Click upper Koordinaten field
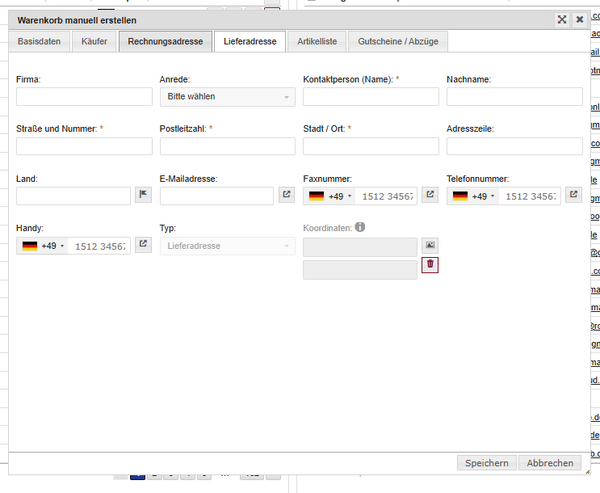600x493 pixels. [360, 247]
